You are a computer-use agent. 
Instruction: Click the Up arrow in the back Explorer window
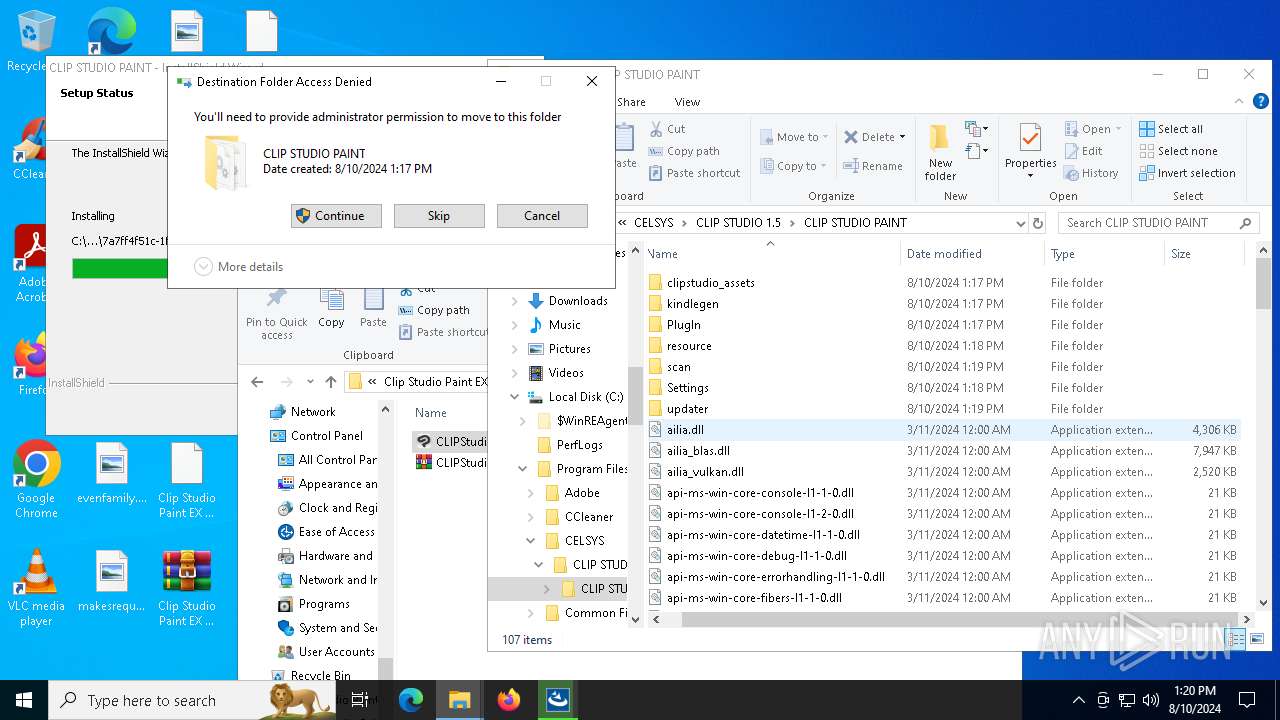[331, 382]
